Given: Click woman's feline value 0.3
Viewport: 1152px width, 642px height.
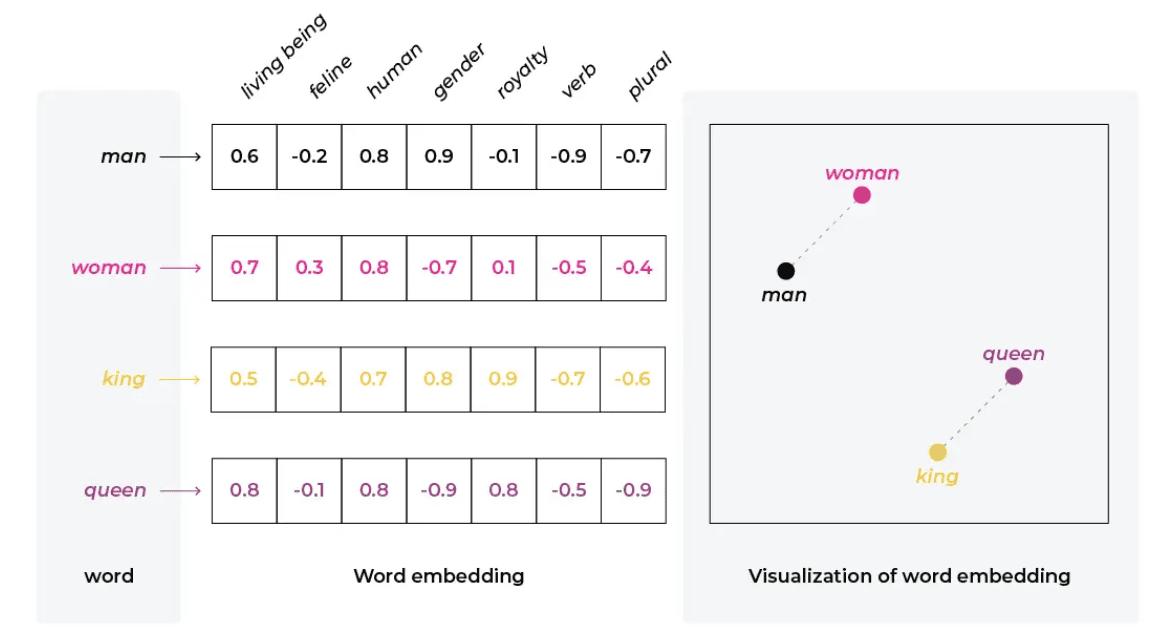Looking at the screenshot, I should click(309, 268).
